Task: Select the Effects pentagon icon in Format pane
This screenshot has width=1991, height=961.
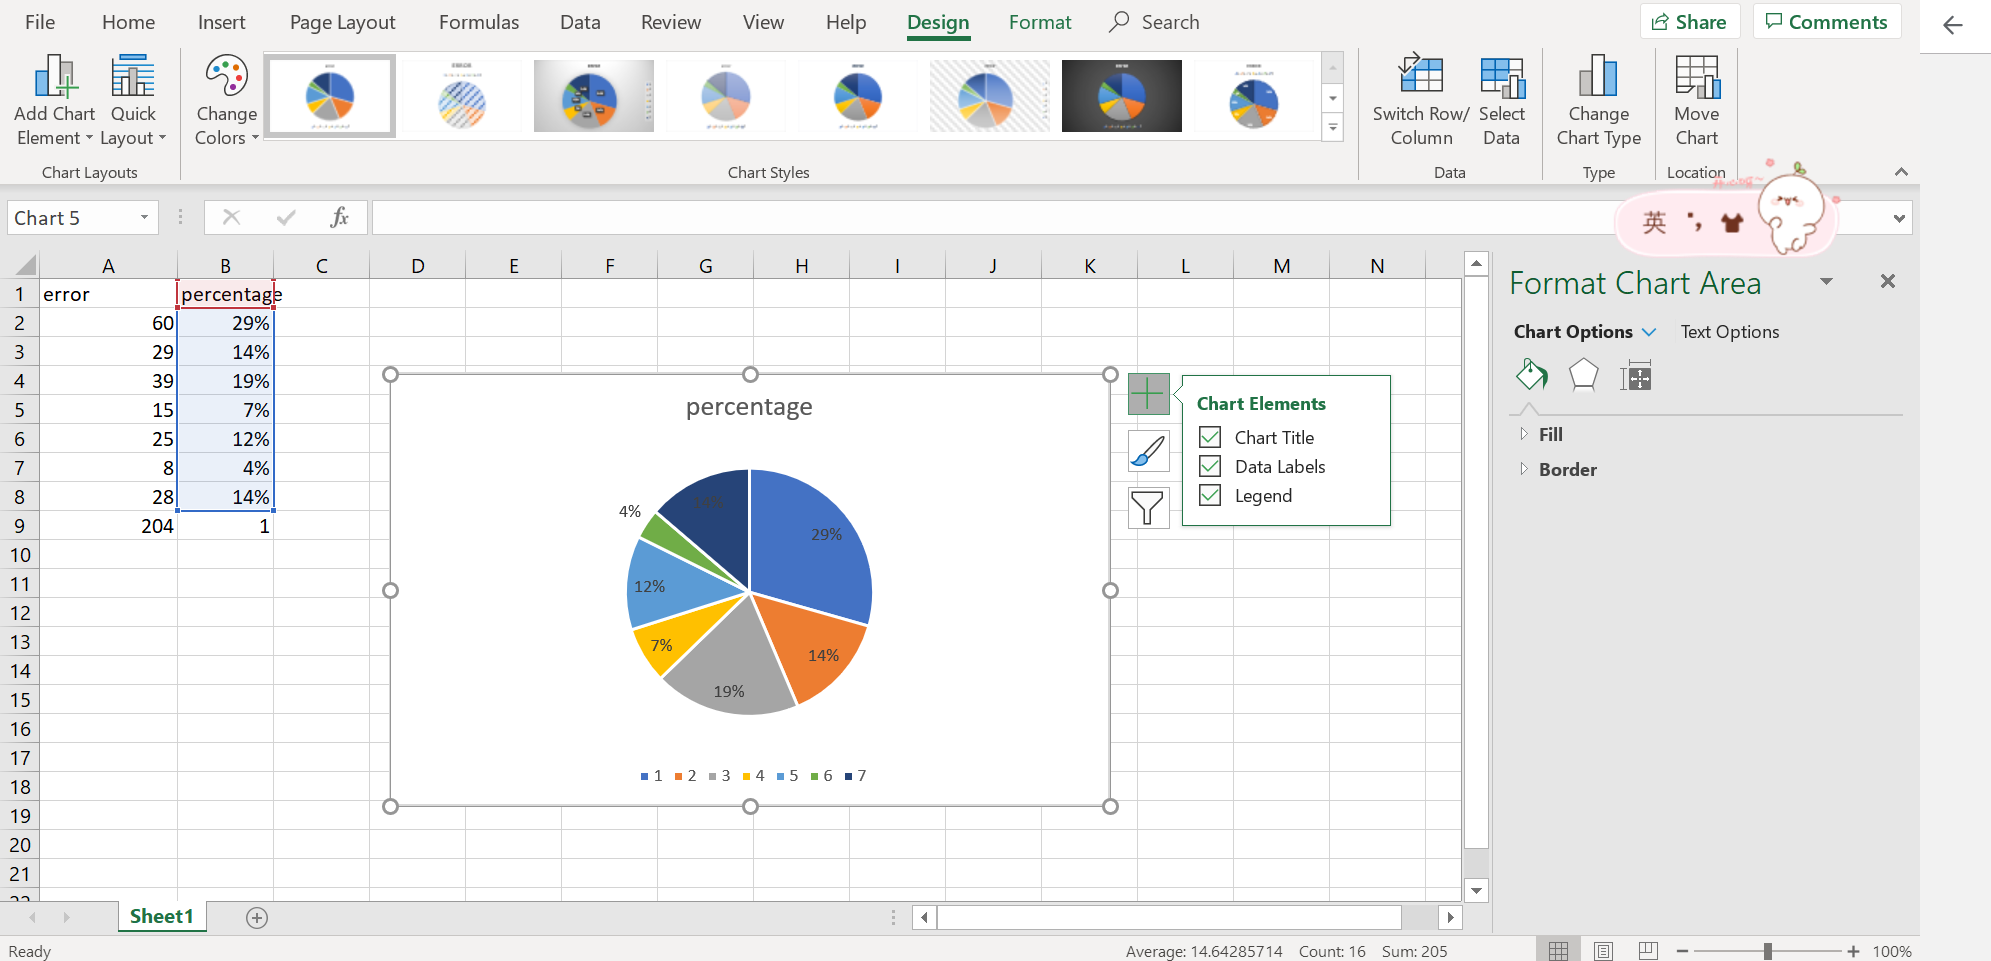Action: point(1583,374)
